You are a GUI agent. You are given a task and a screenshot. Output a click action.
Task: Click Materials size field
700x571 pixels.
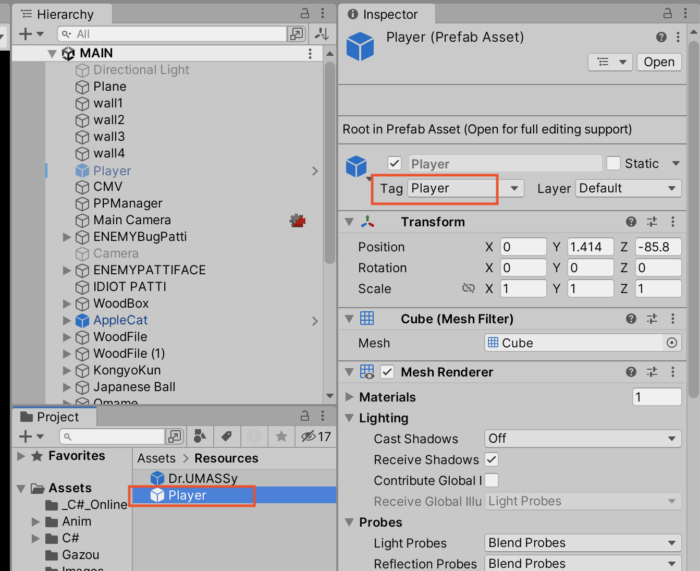(657, 397)
